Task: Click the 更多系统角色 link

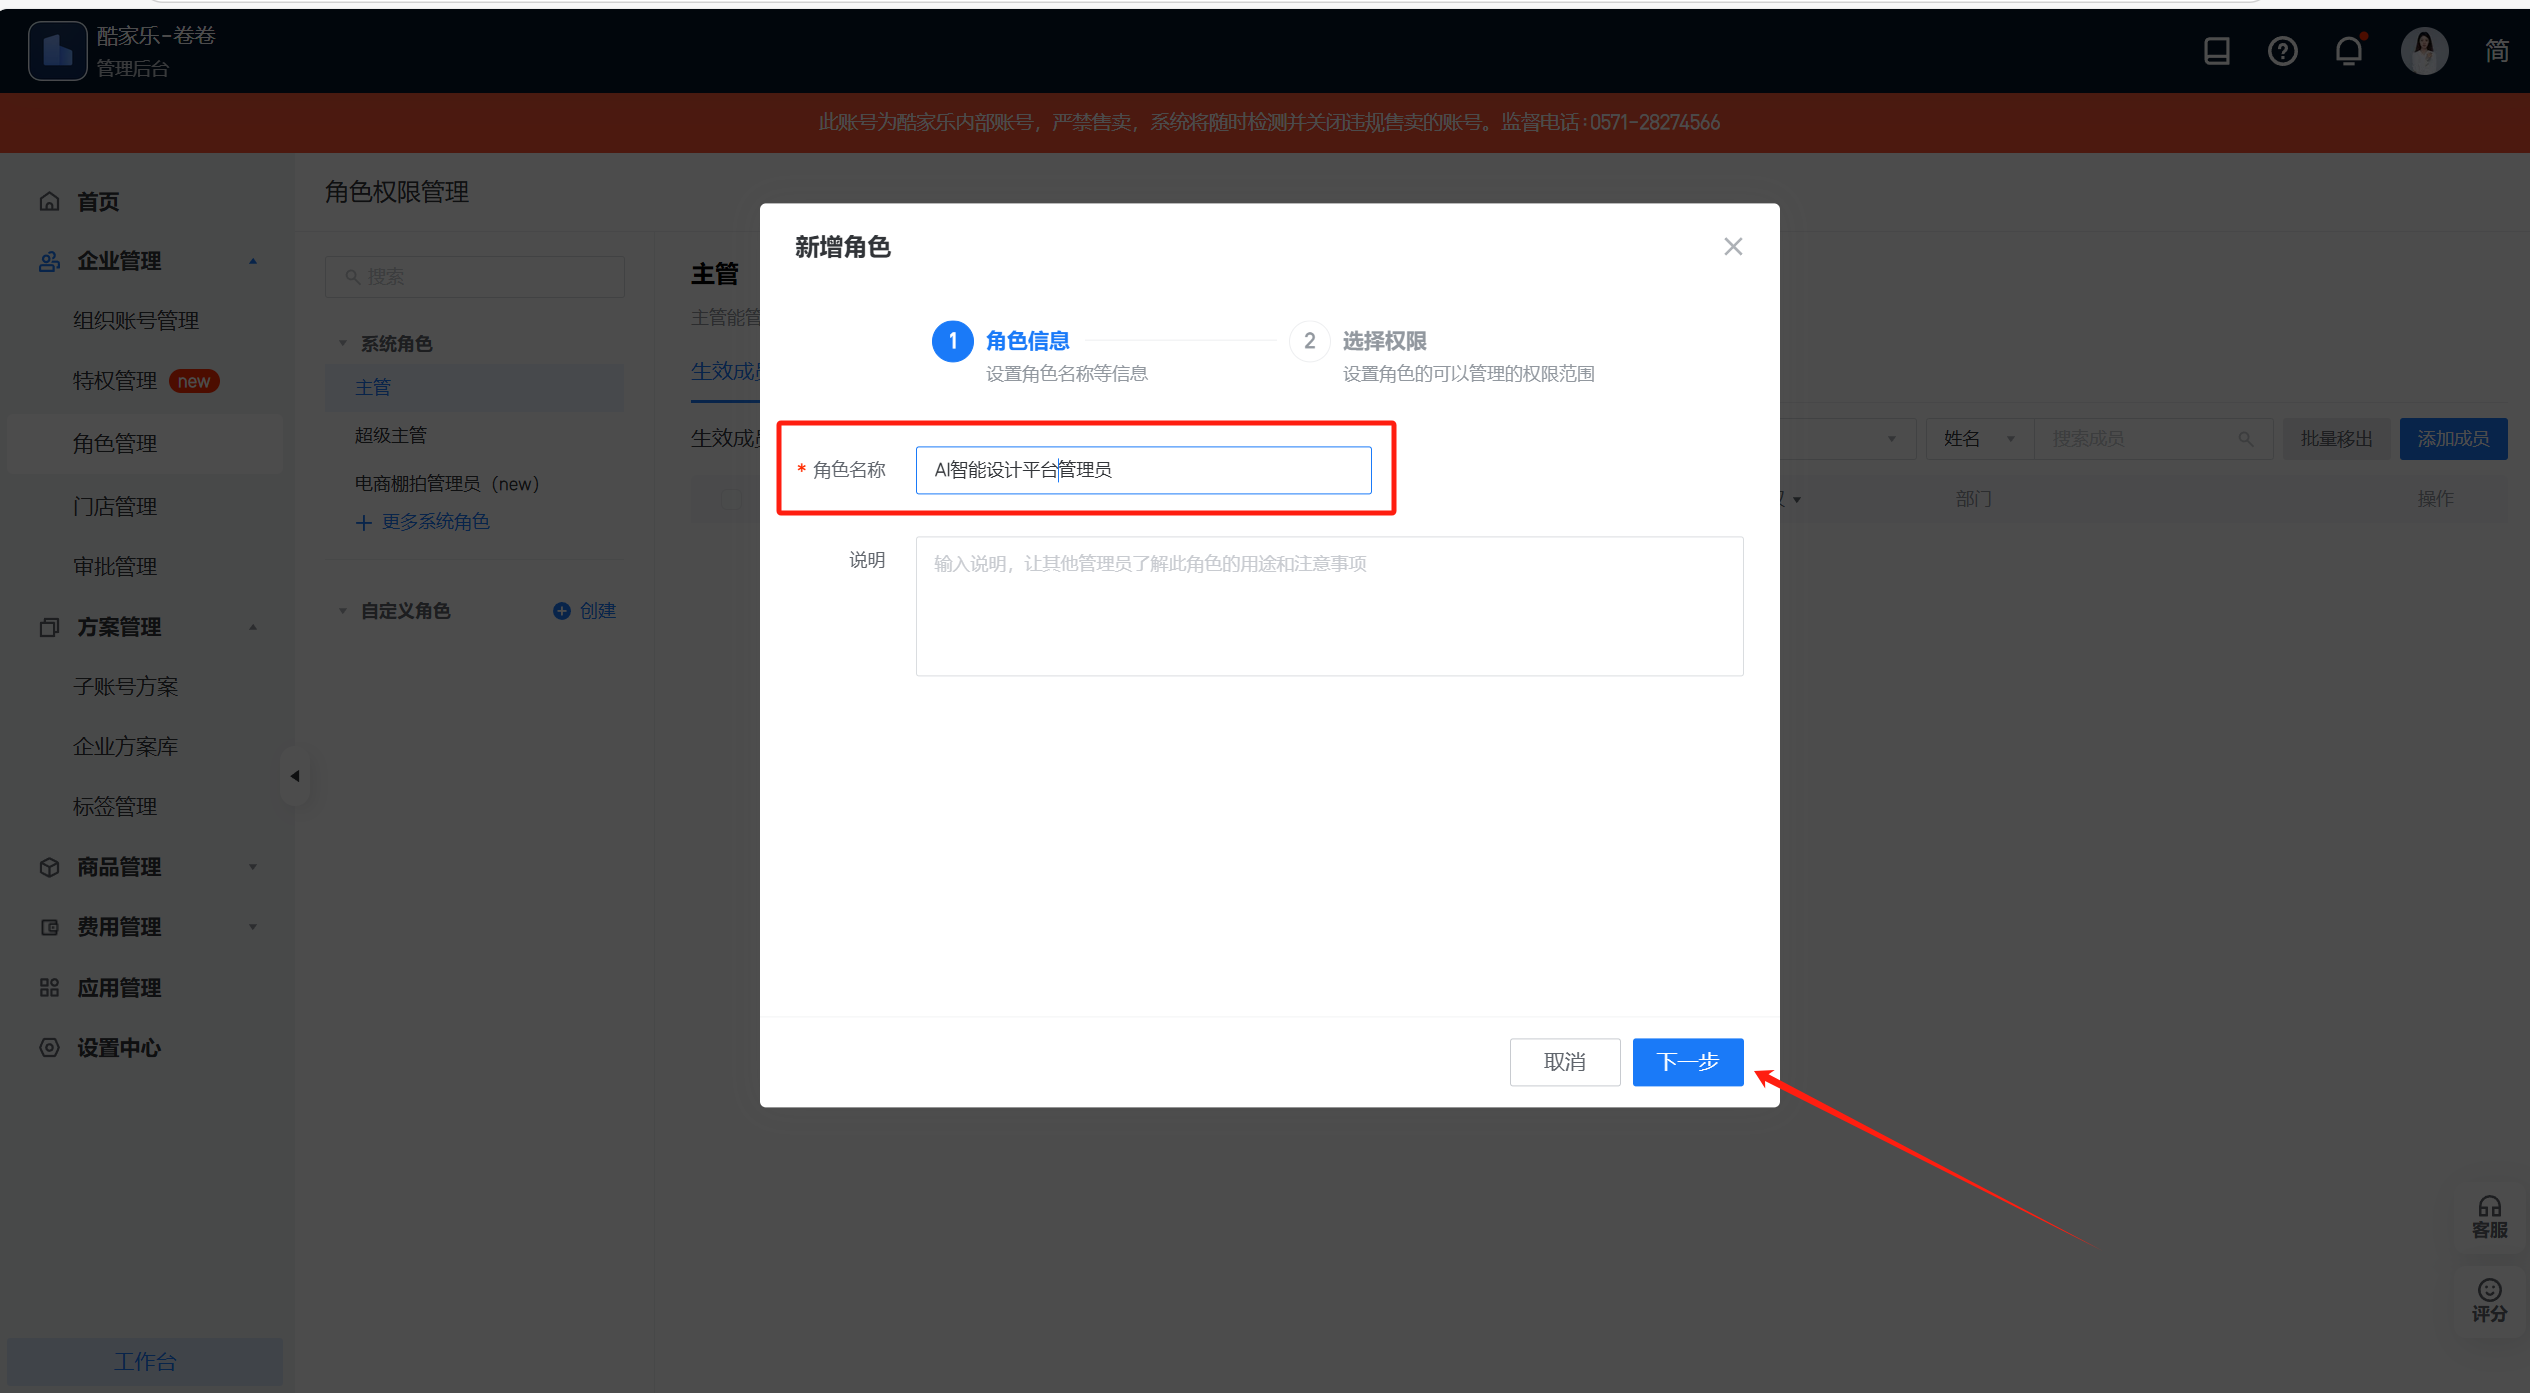Action: coord(434,522)
